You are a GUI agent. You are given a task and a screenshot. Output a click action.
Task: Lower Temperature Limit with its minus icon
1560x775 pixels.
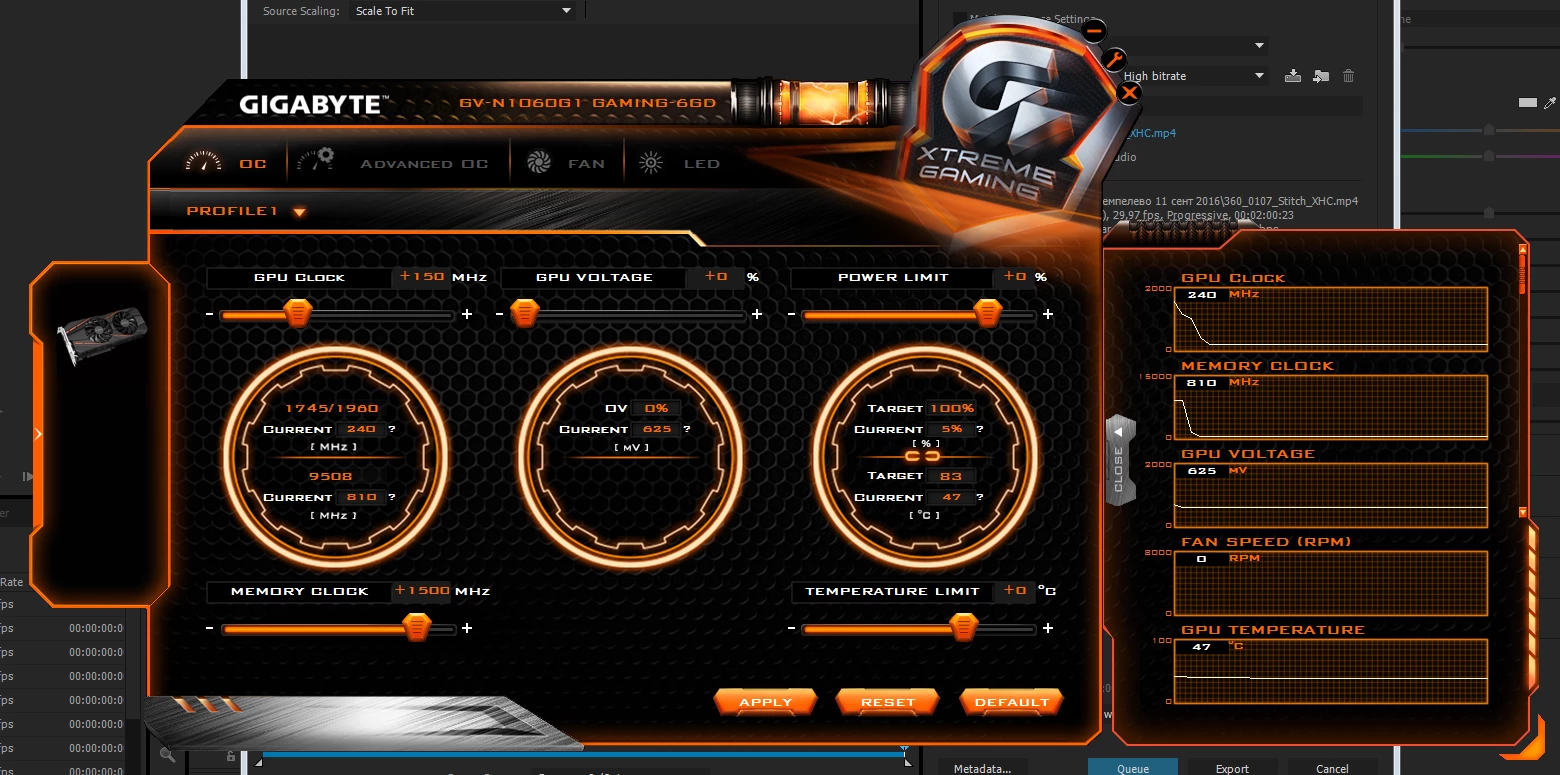pos(791,629)
